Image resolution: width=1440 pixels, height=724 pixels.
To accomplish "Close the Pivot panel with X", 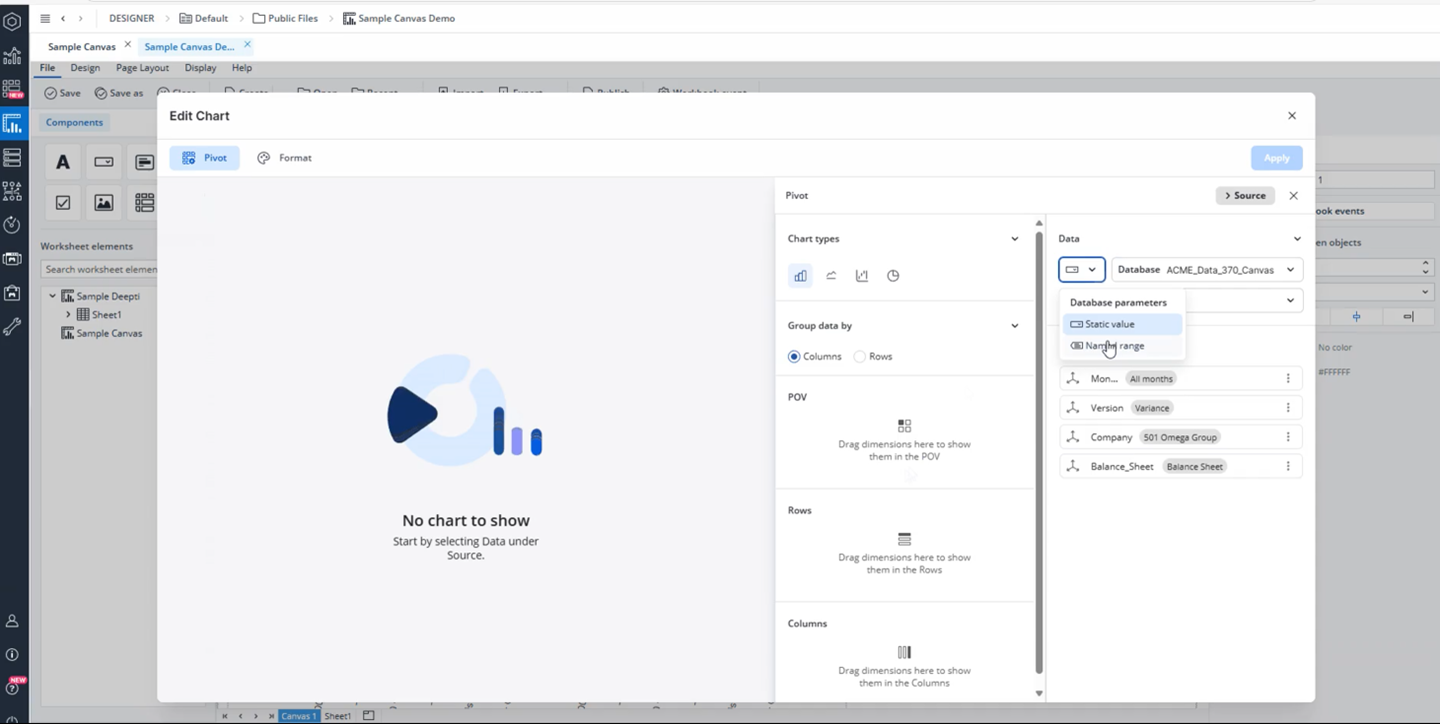I will tap(1293, 196).
